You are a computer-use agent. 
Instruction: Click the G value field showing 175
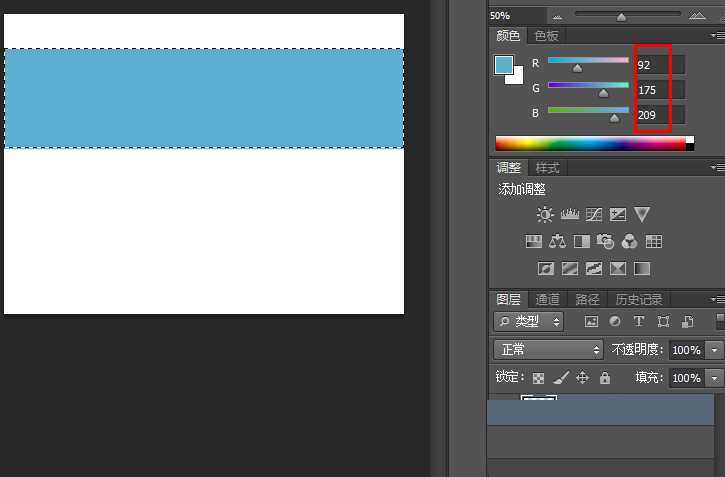click(660, 90)
